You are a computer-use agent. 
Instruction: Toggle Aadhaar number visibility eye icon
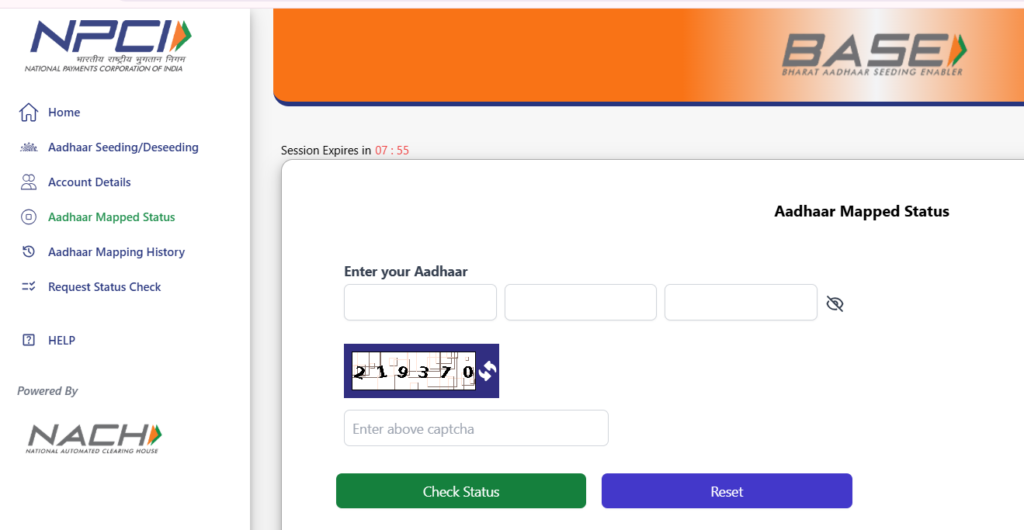835,303
